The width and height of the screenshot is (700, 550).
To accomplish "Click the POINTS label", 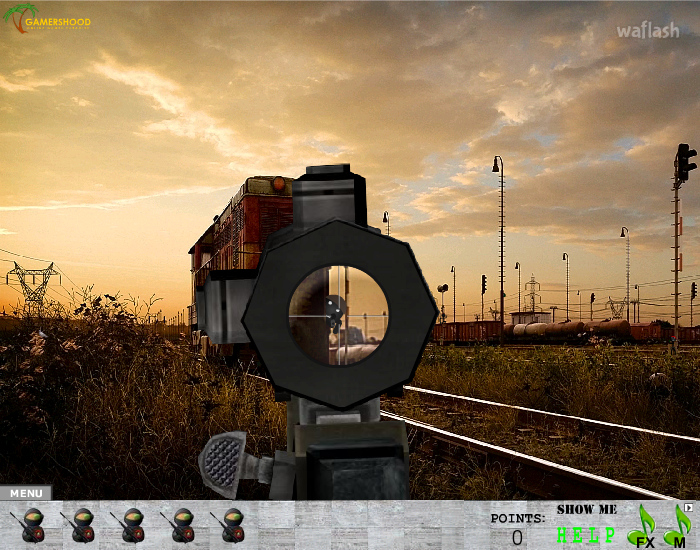I will coord(518,518).
